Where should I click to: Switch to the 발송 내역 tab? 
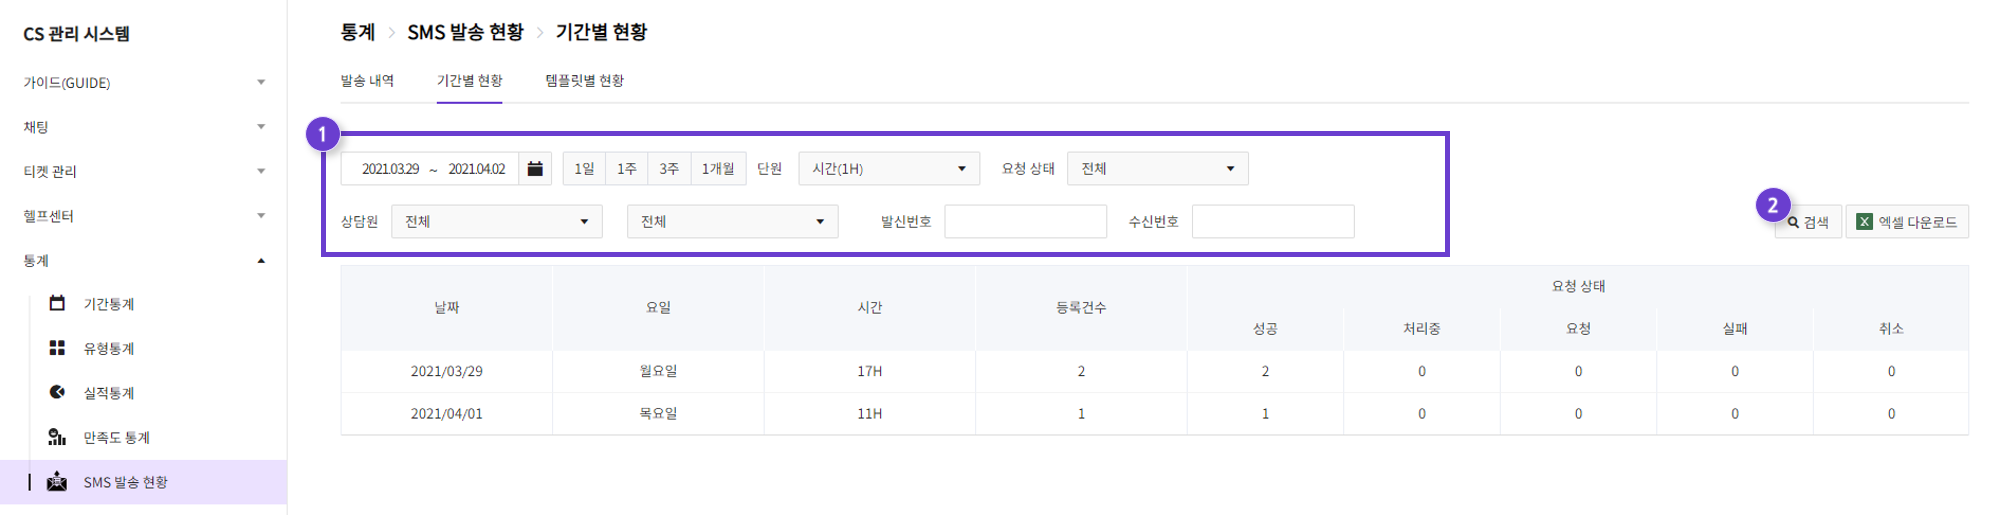pyautogui.click(x=367, y=81)
